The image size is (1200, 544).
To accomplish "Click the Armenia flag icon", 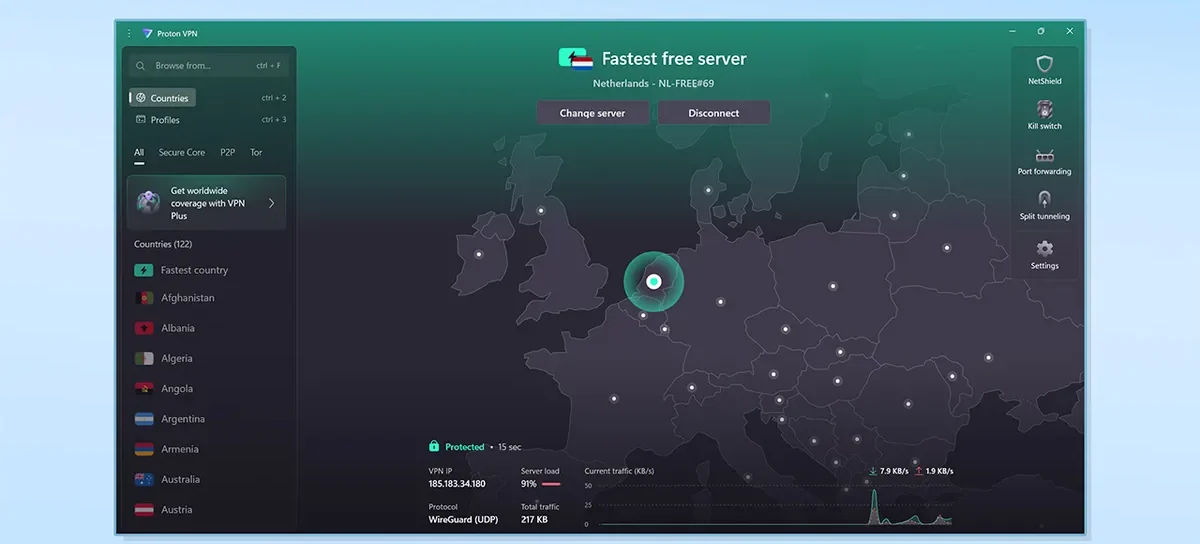I will coord(143,449).
